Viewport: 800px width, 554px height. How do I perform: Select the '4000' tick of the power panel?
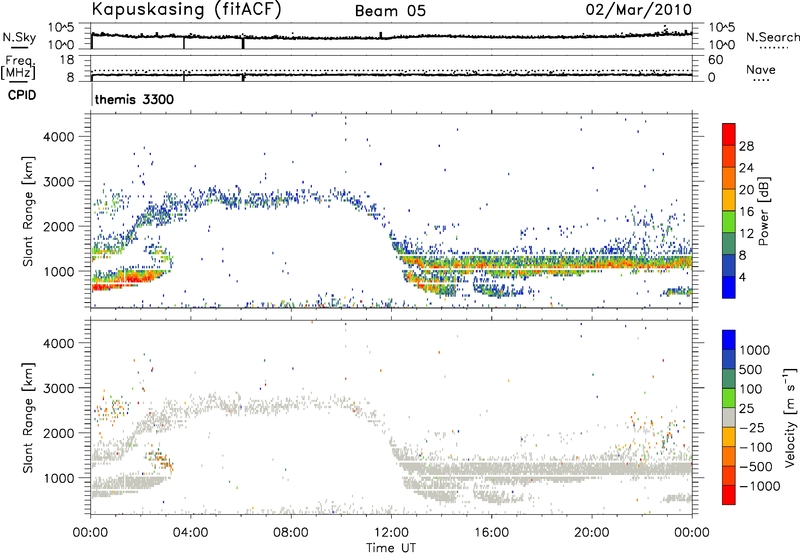(58, 137)
